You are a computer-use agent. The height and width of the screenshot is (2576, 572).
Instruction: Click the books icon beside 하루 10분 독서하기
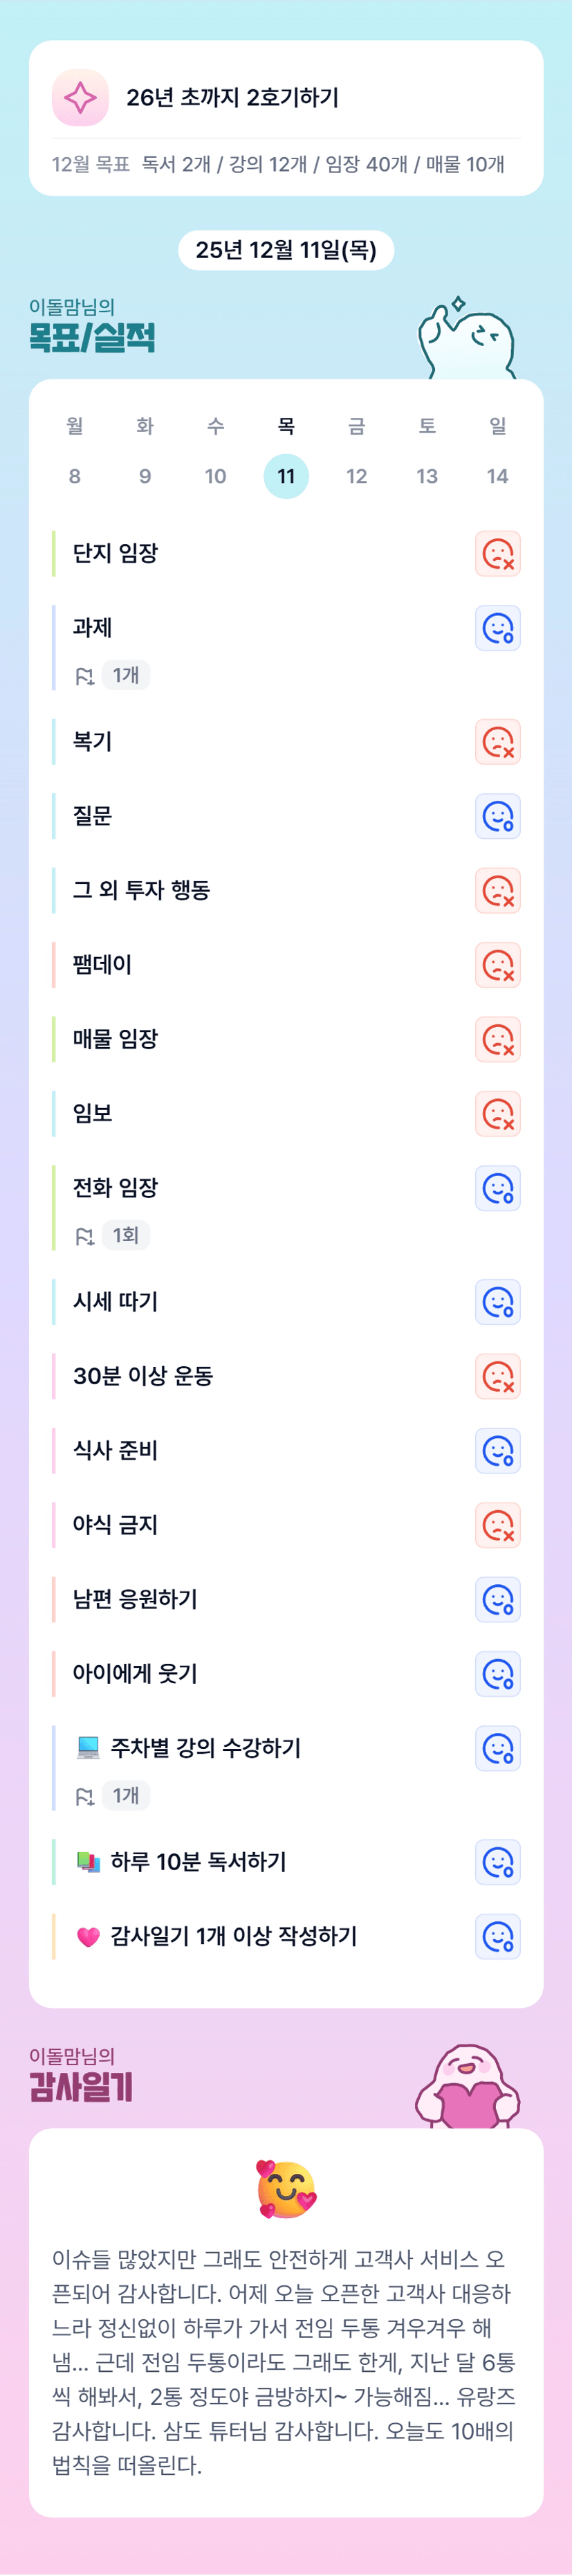click(x=88, y=1862)
